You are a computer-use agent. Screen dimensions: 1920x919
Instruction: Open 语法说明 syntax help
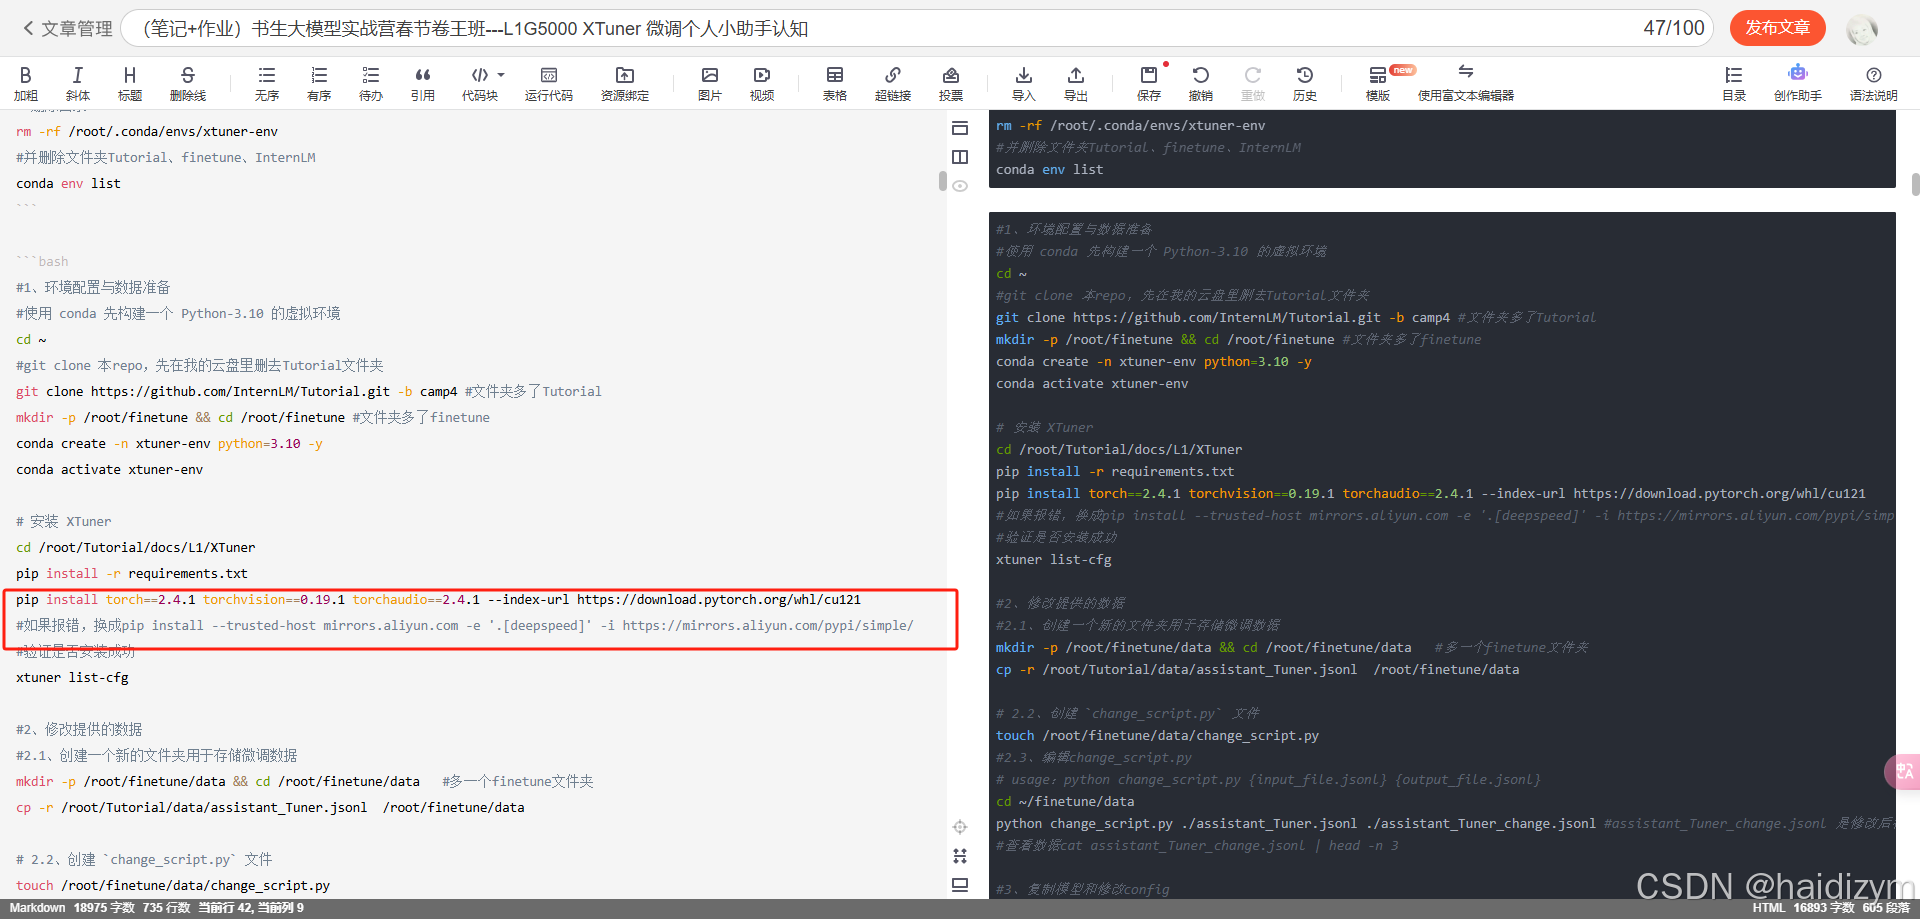point(1874,83)
